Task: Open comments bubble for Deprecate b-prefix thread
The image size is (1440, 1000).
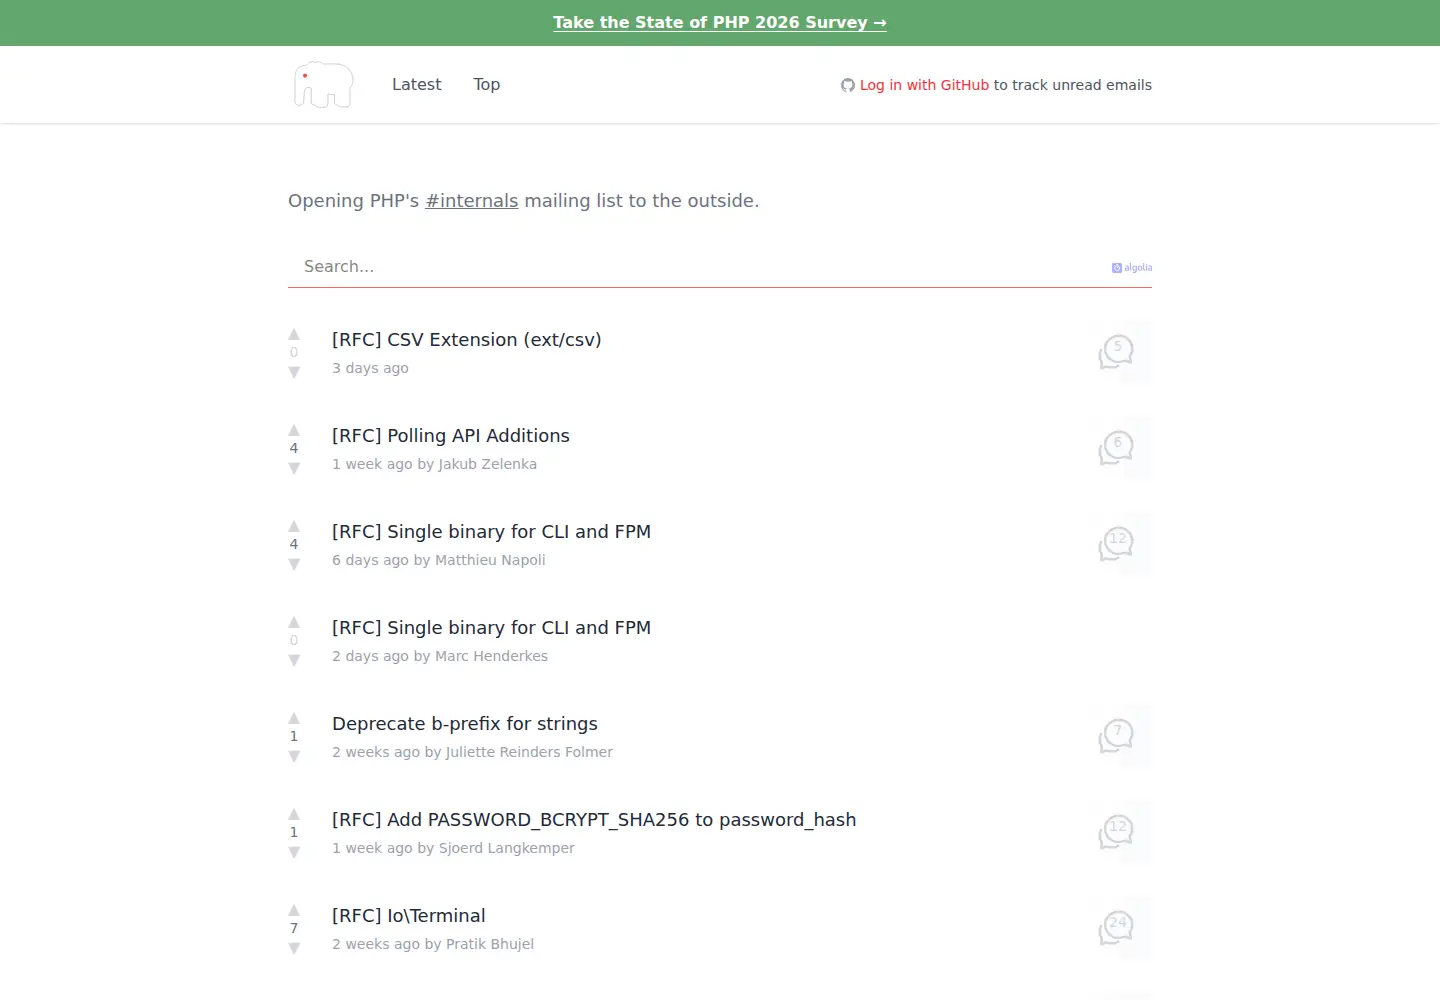Action: click(x=1116, y=736)
